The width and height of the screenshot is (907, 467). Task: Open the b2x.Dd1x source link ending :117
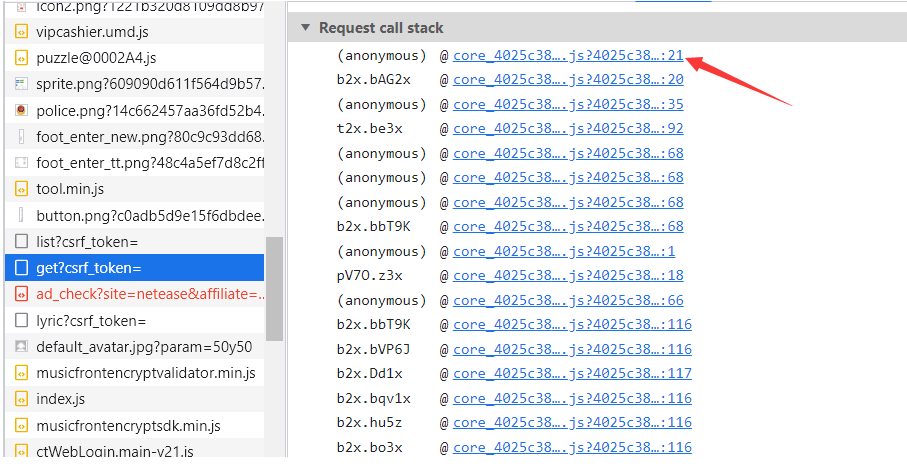572,374
